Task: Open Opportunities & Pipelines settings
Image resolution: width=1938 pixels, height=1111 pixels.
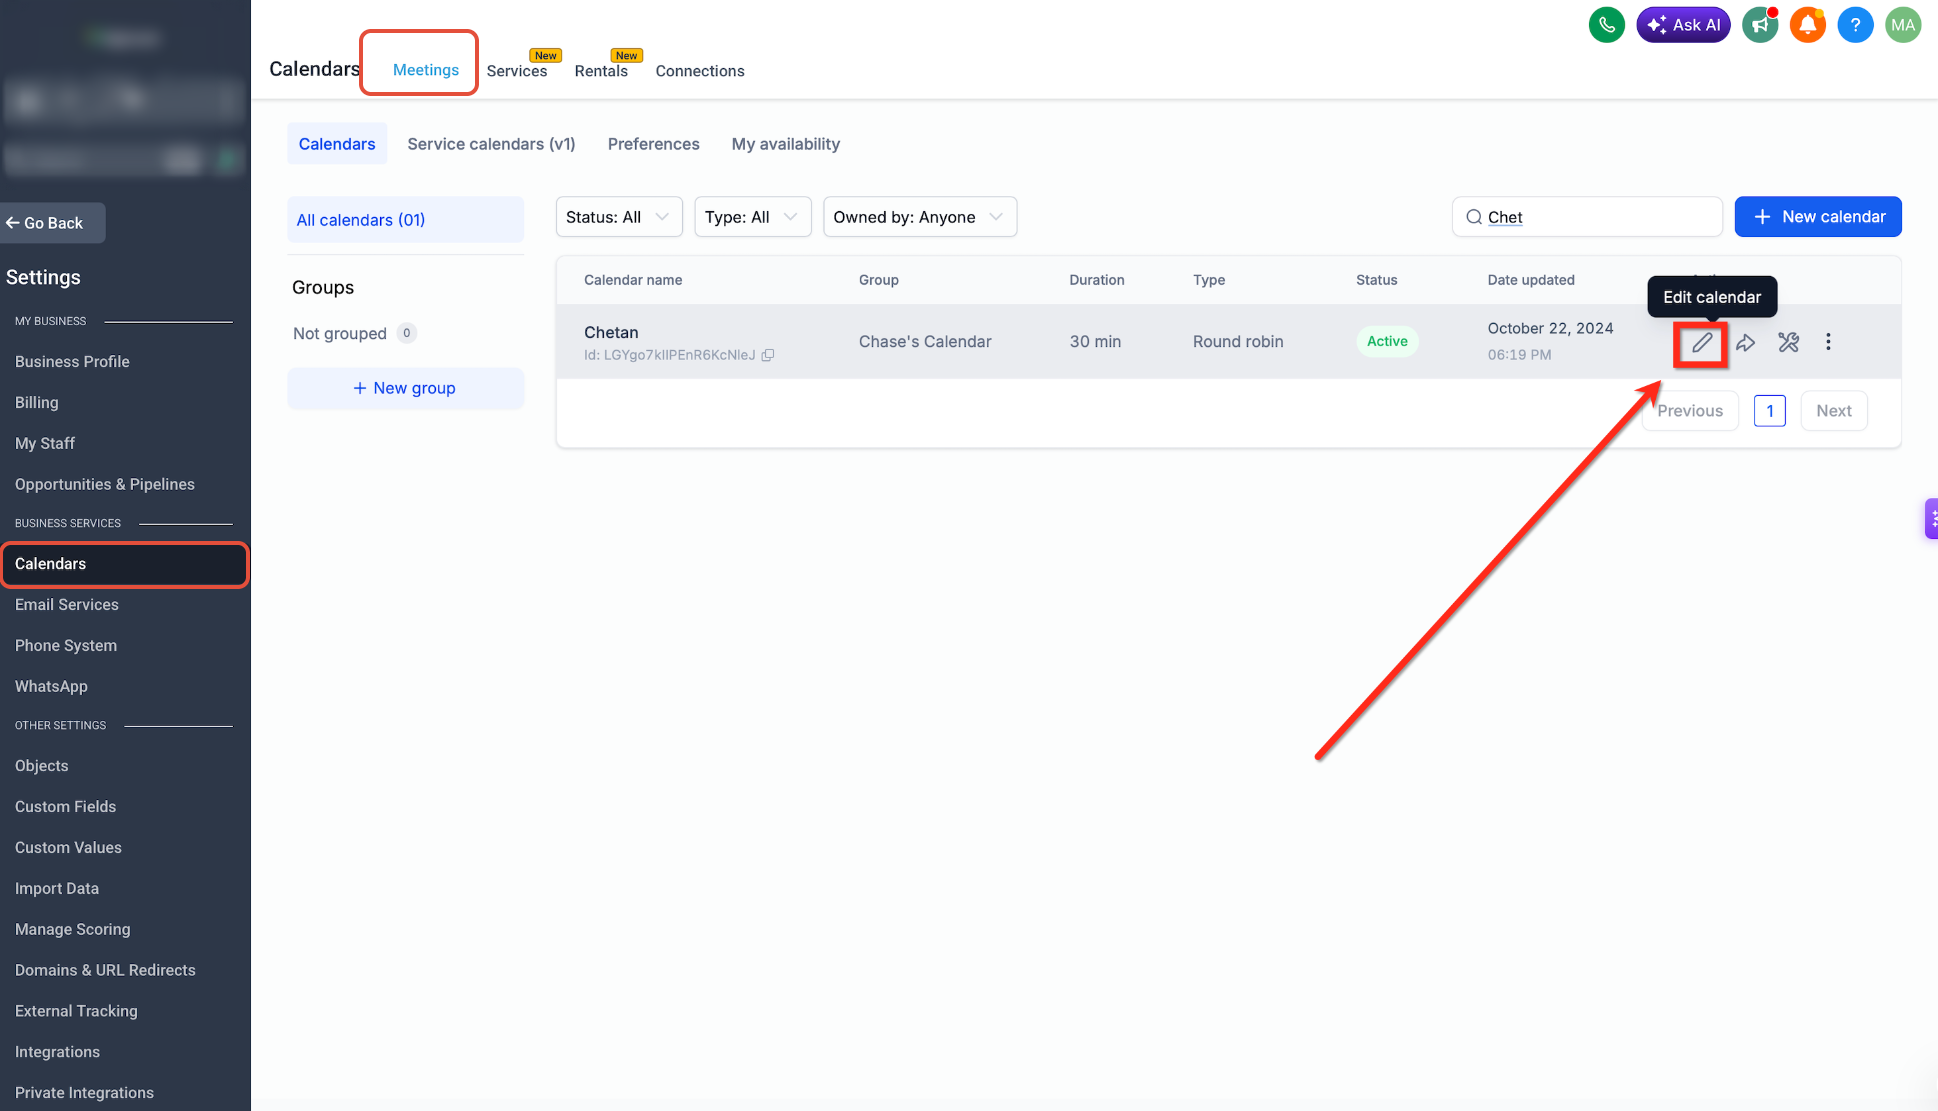Action: tap(105, 484)
